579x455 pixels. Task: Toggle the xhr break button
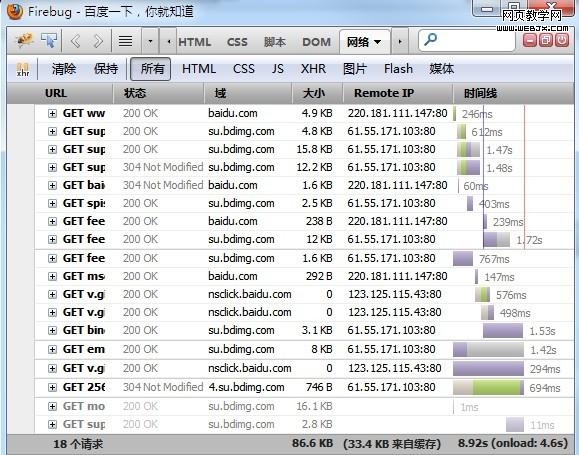coord(23,69)
